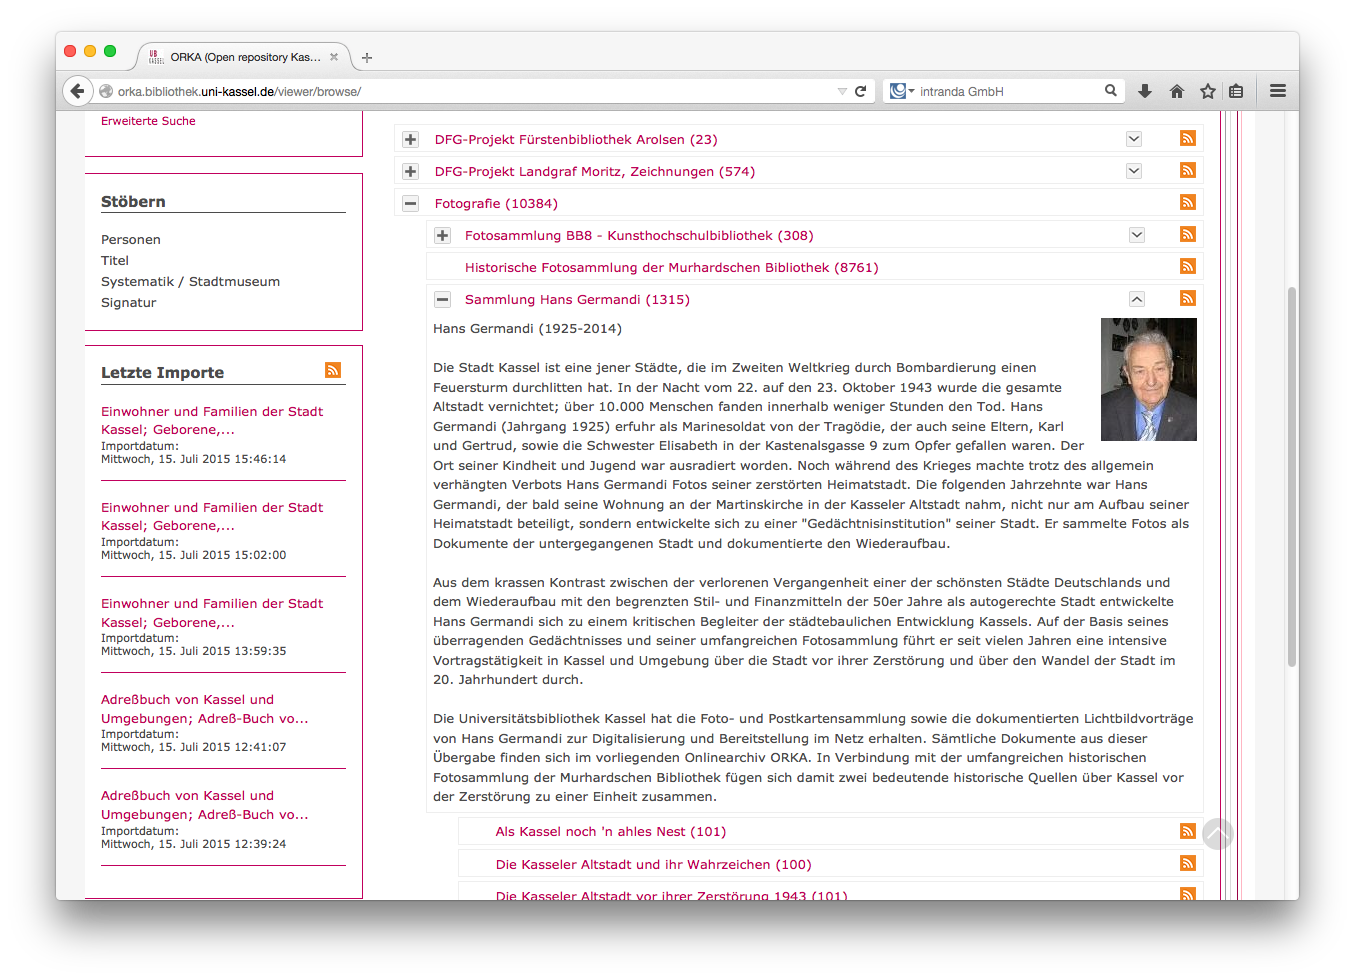
Task: Open RSS feed for Sammlung Hans Germandi
Action: tap(1188, 299)
